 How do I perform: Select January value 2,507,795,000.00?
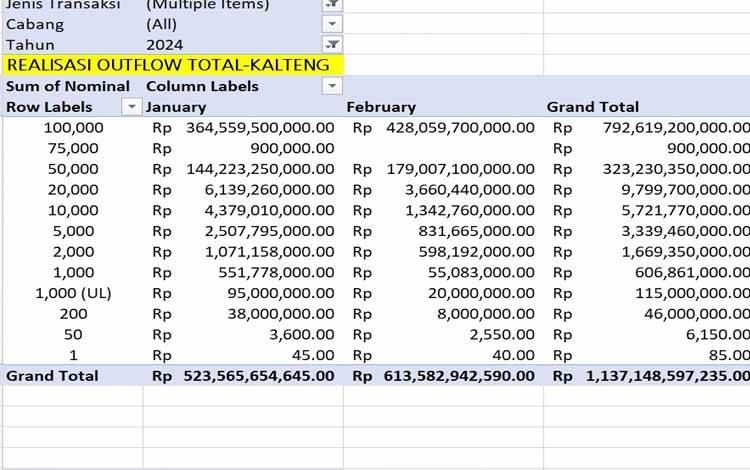tap(269, 231)
